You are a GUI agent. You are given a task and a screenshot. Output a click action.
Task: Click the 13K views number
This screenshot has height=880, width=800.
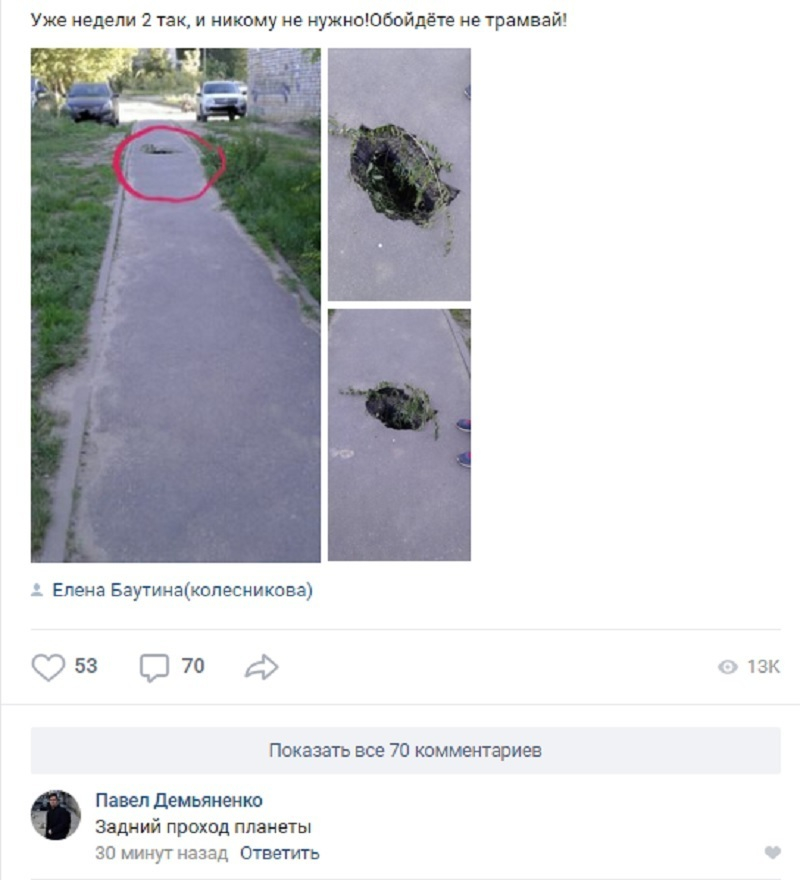coord(763,667)
